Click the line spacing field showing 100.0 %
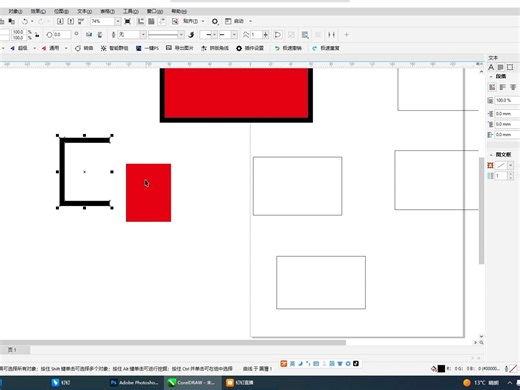Screen dimensions: 520x390 coord(507,100)
